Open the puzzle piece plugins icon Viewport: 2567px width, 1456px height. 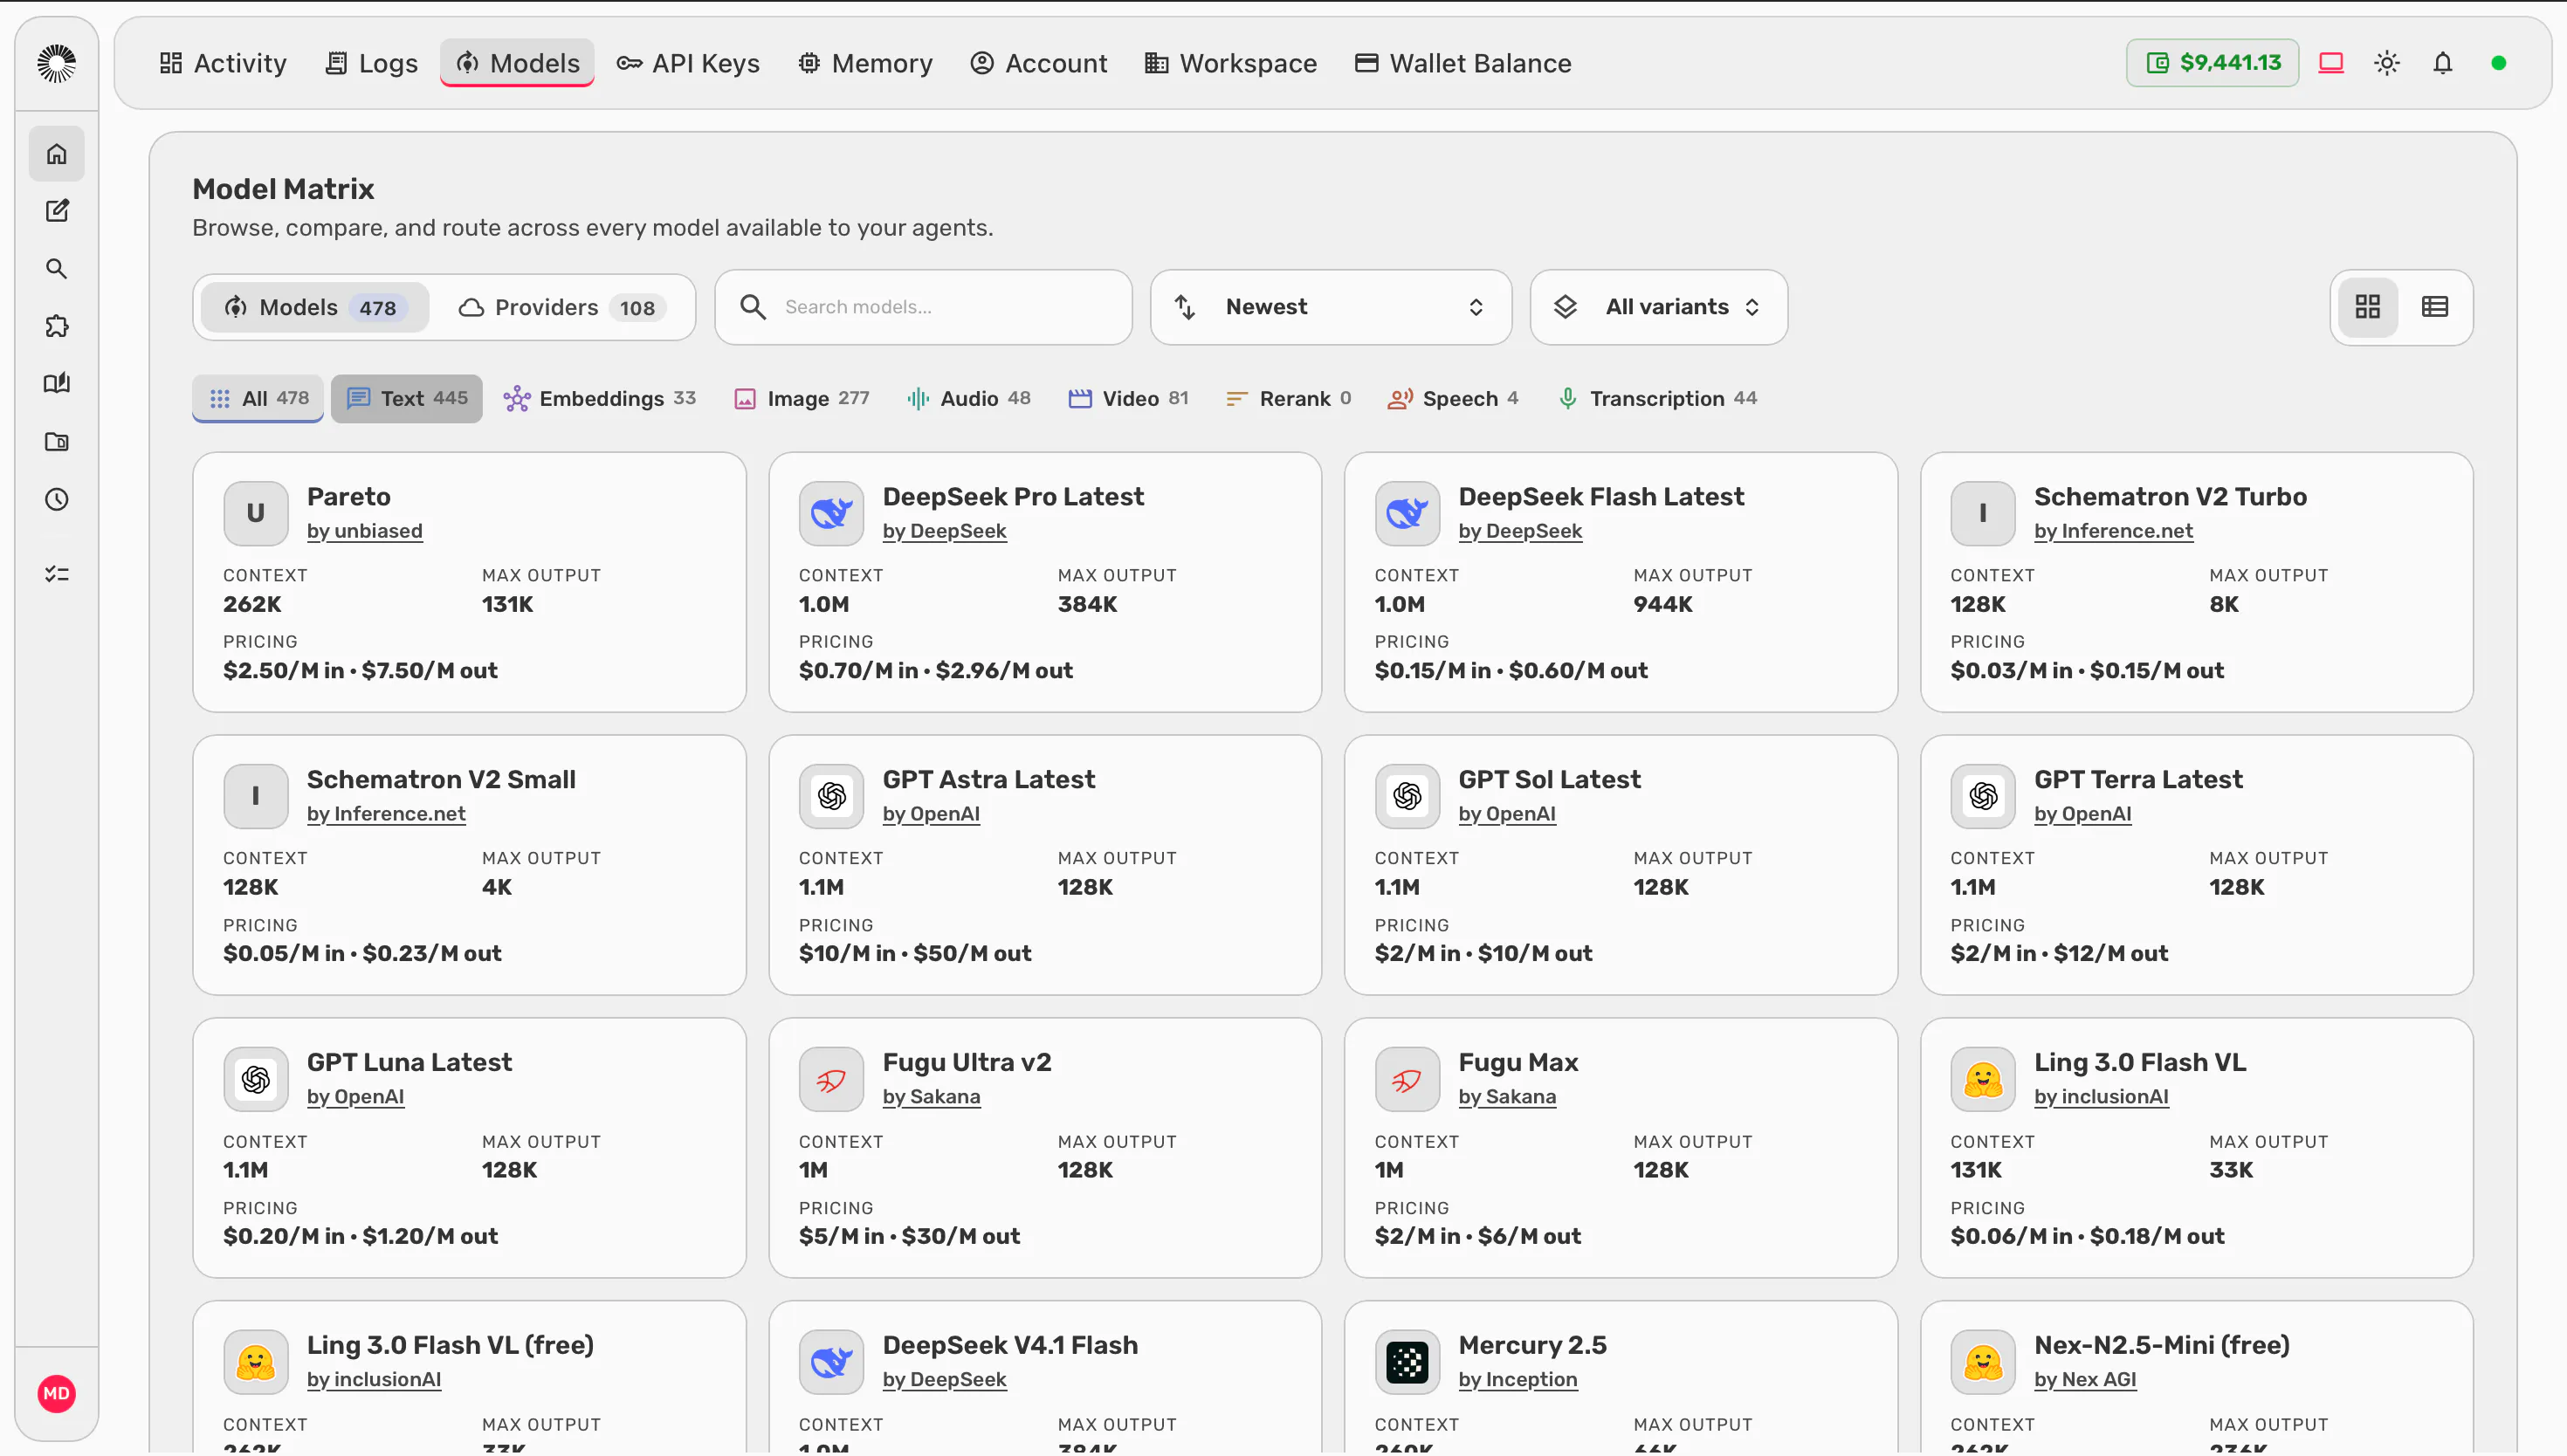[56, 326]
